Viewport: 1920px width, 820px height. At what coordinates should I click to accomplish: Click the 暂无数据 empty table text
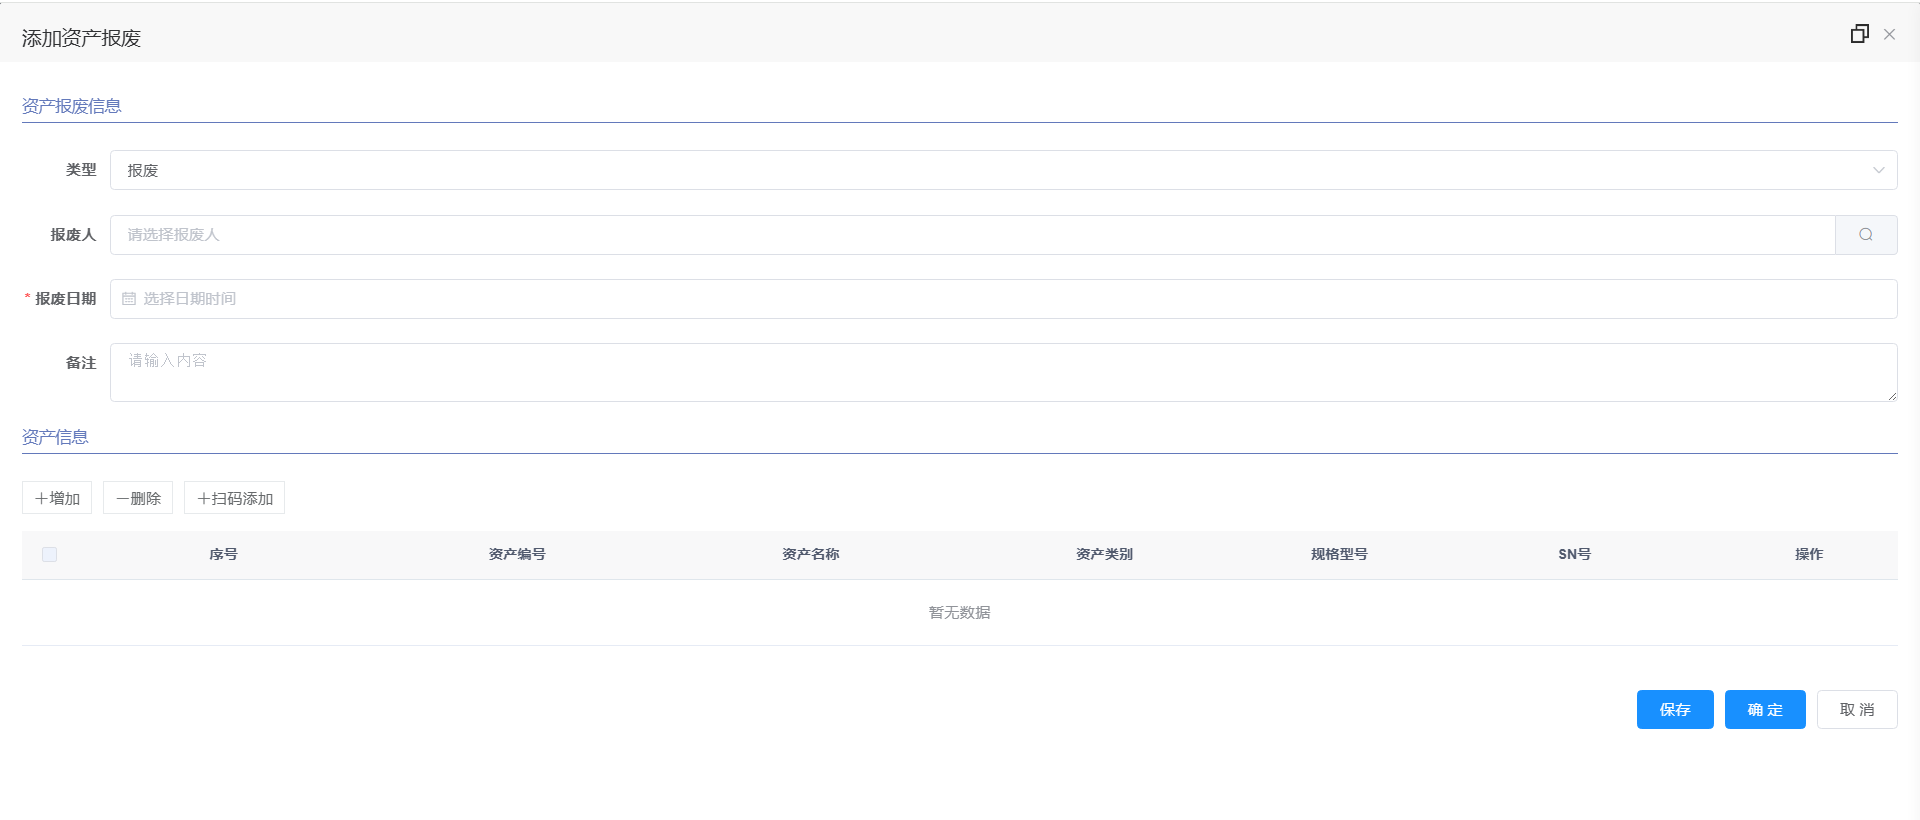[960, 613]
